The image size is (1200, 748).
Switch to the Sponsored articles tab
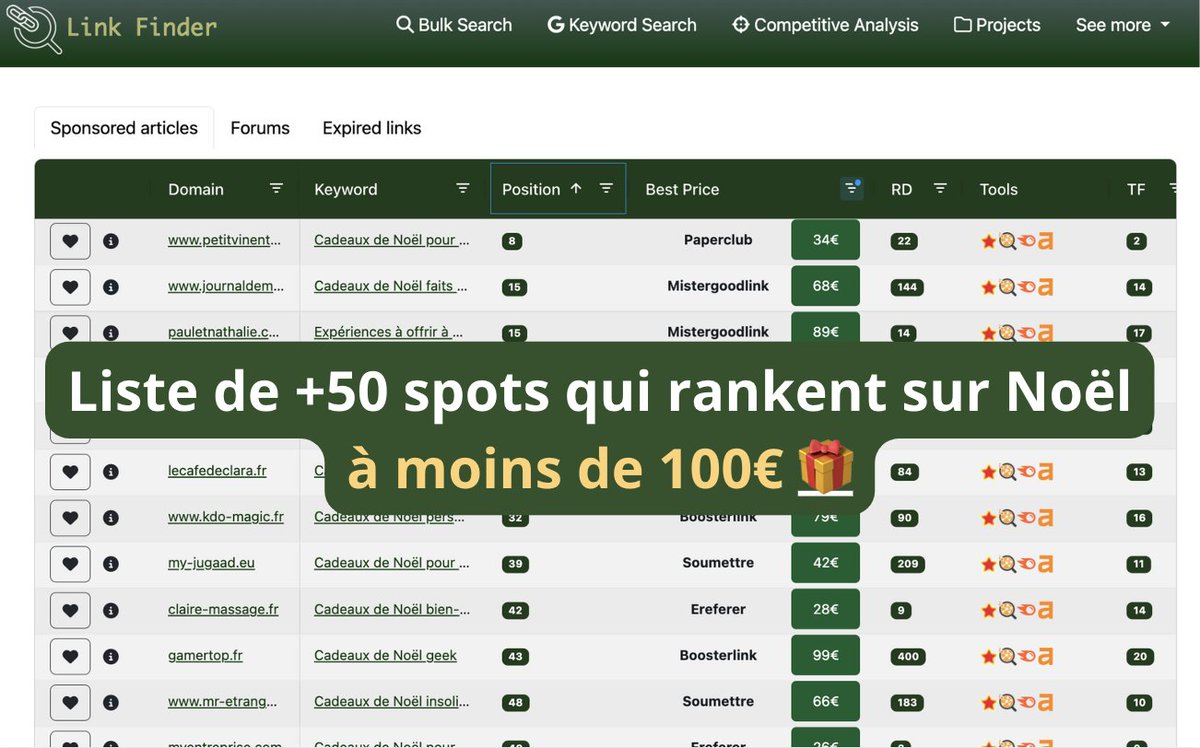tap(124, 128)
